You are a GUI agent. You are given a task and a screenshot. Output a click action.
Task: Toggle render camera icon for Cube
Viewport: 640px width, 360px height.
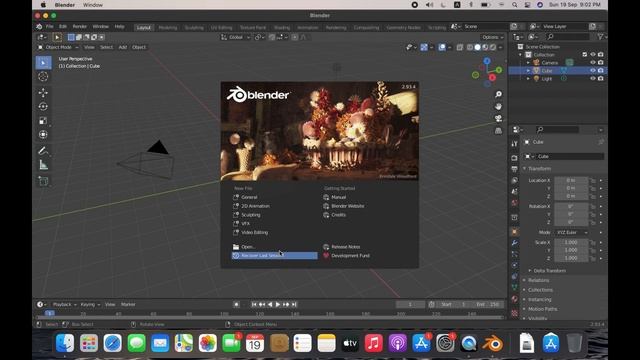[600, 71]
